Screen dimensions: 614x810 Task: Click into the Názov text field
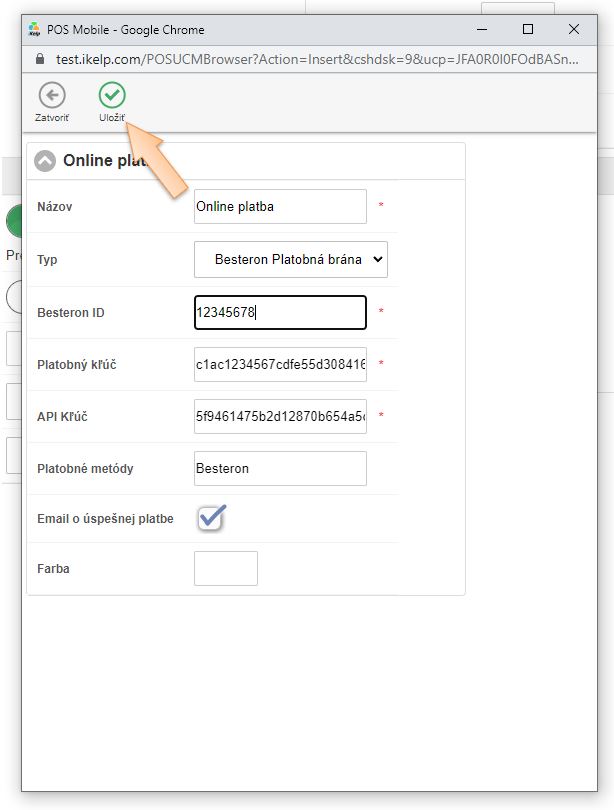pos(280,207)
